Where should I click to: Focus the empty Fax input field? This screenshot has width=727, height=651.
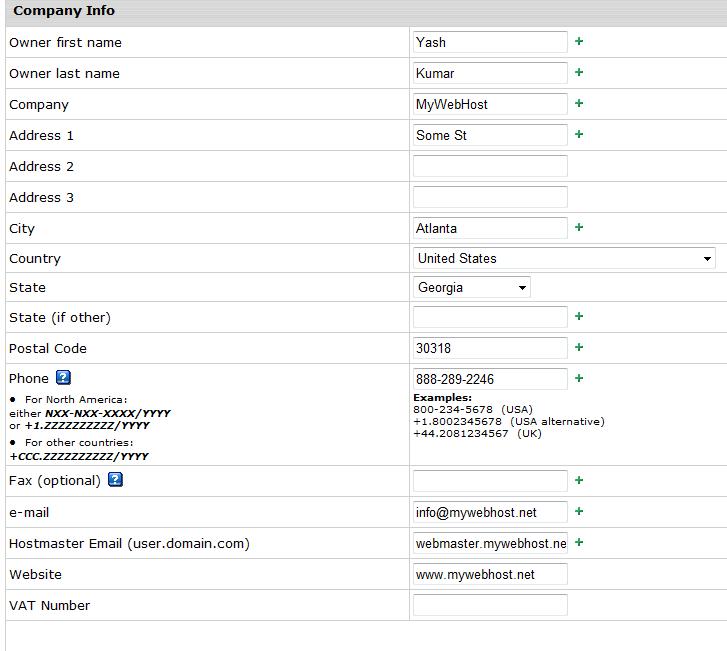(x=490, y=481)
